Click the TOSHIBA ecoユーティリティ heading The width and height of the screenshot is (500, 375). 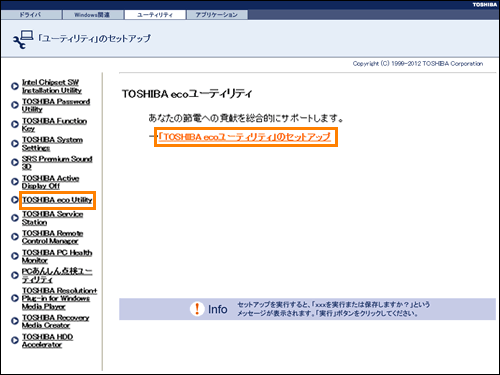187,94
